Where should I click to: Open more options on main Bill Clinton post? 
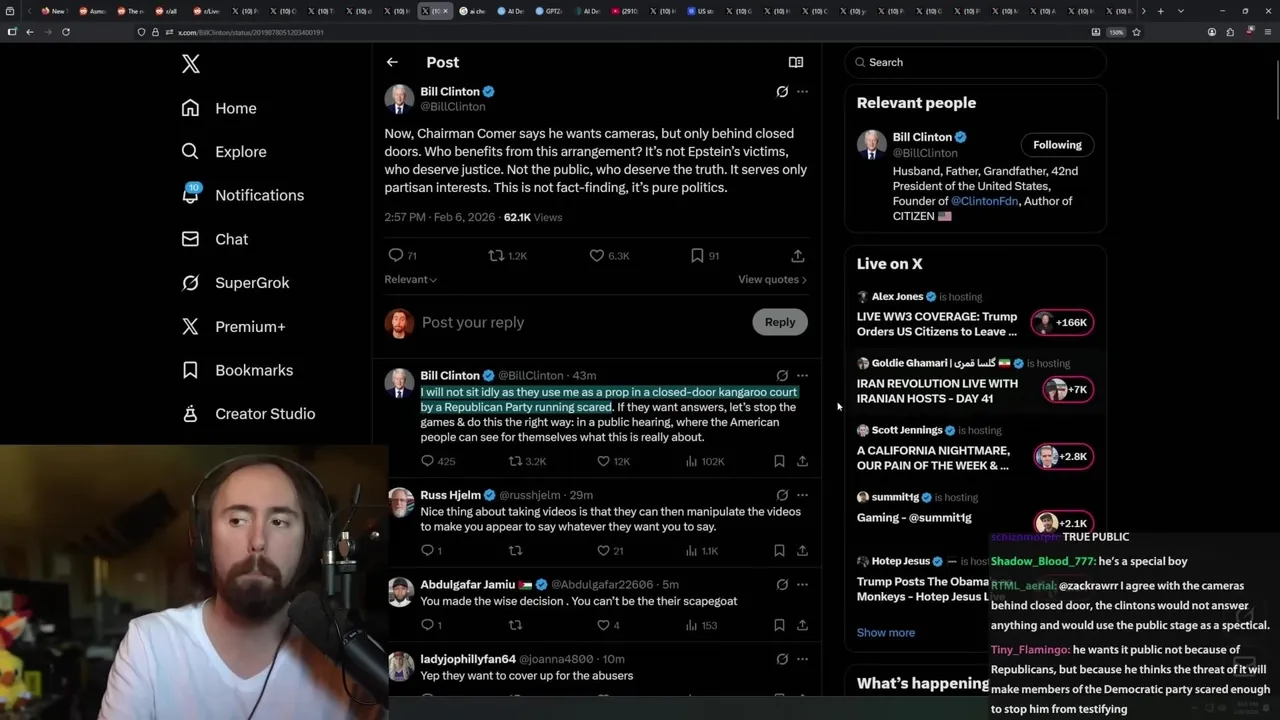click(x=802, y=91)
